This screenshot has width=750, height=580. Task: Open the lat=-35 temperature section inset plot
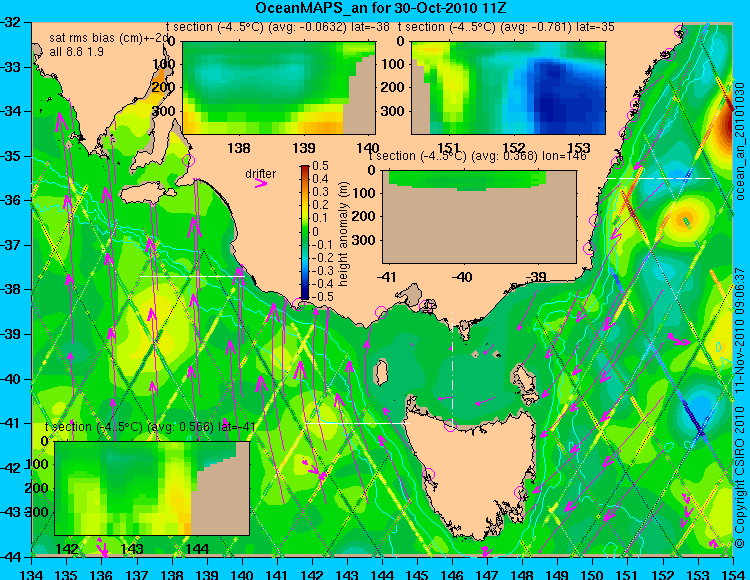(508, 88)
